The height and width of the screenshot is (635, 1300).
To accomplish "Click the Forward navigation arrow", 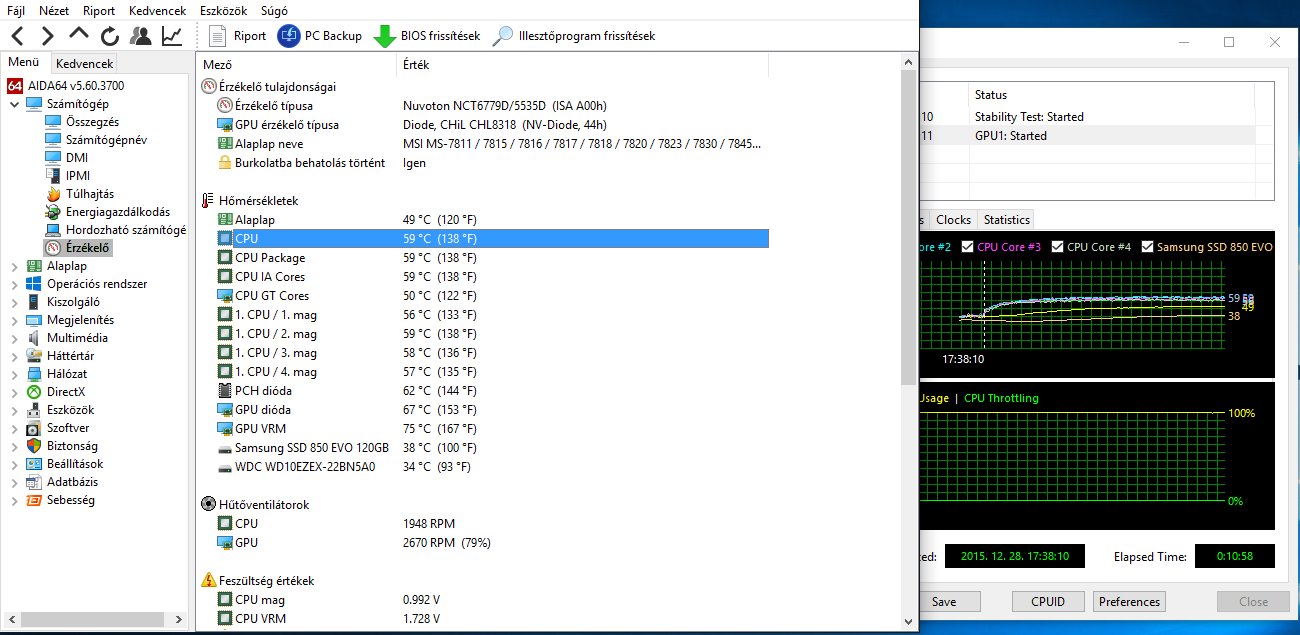I will (x=47, y=36).
